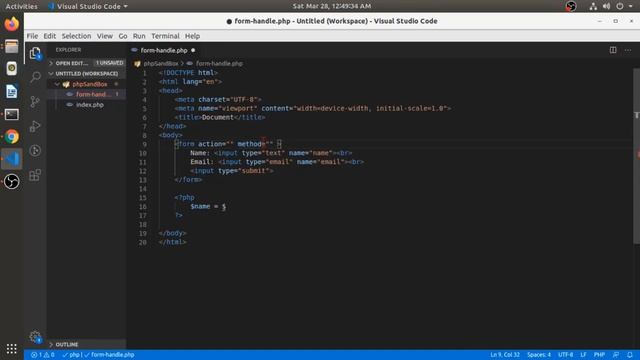
Task: Open the Selection menu
Action: click(76, 36)
